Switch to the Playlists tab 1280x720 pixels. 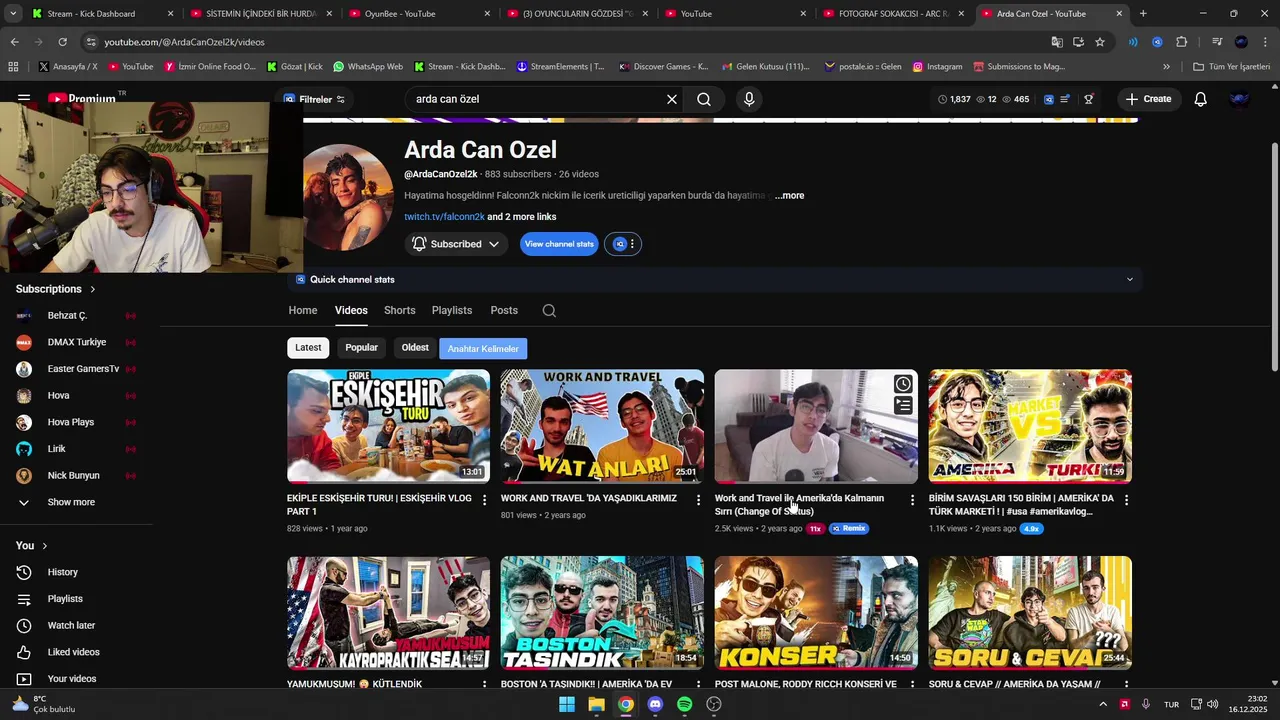[x=452, y=310]
